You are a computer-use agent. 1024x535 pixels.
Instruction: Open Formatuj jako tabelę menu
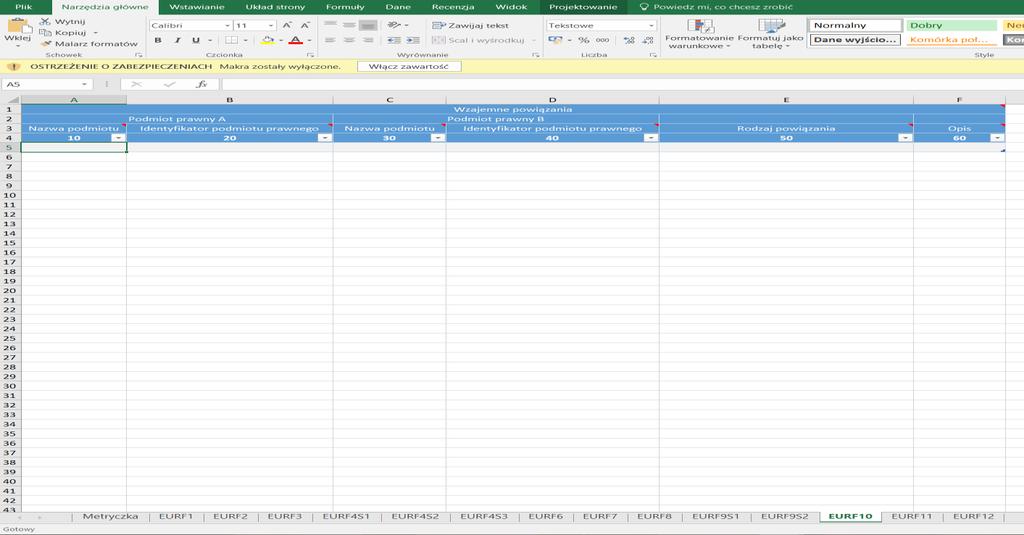pos(771,34)
